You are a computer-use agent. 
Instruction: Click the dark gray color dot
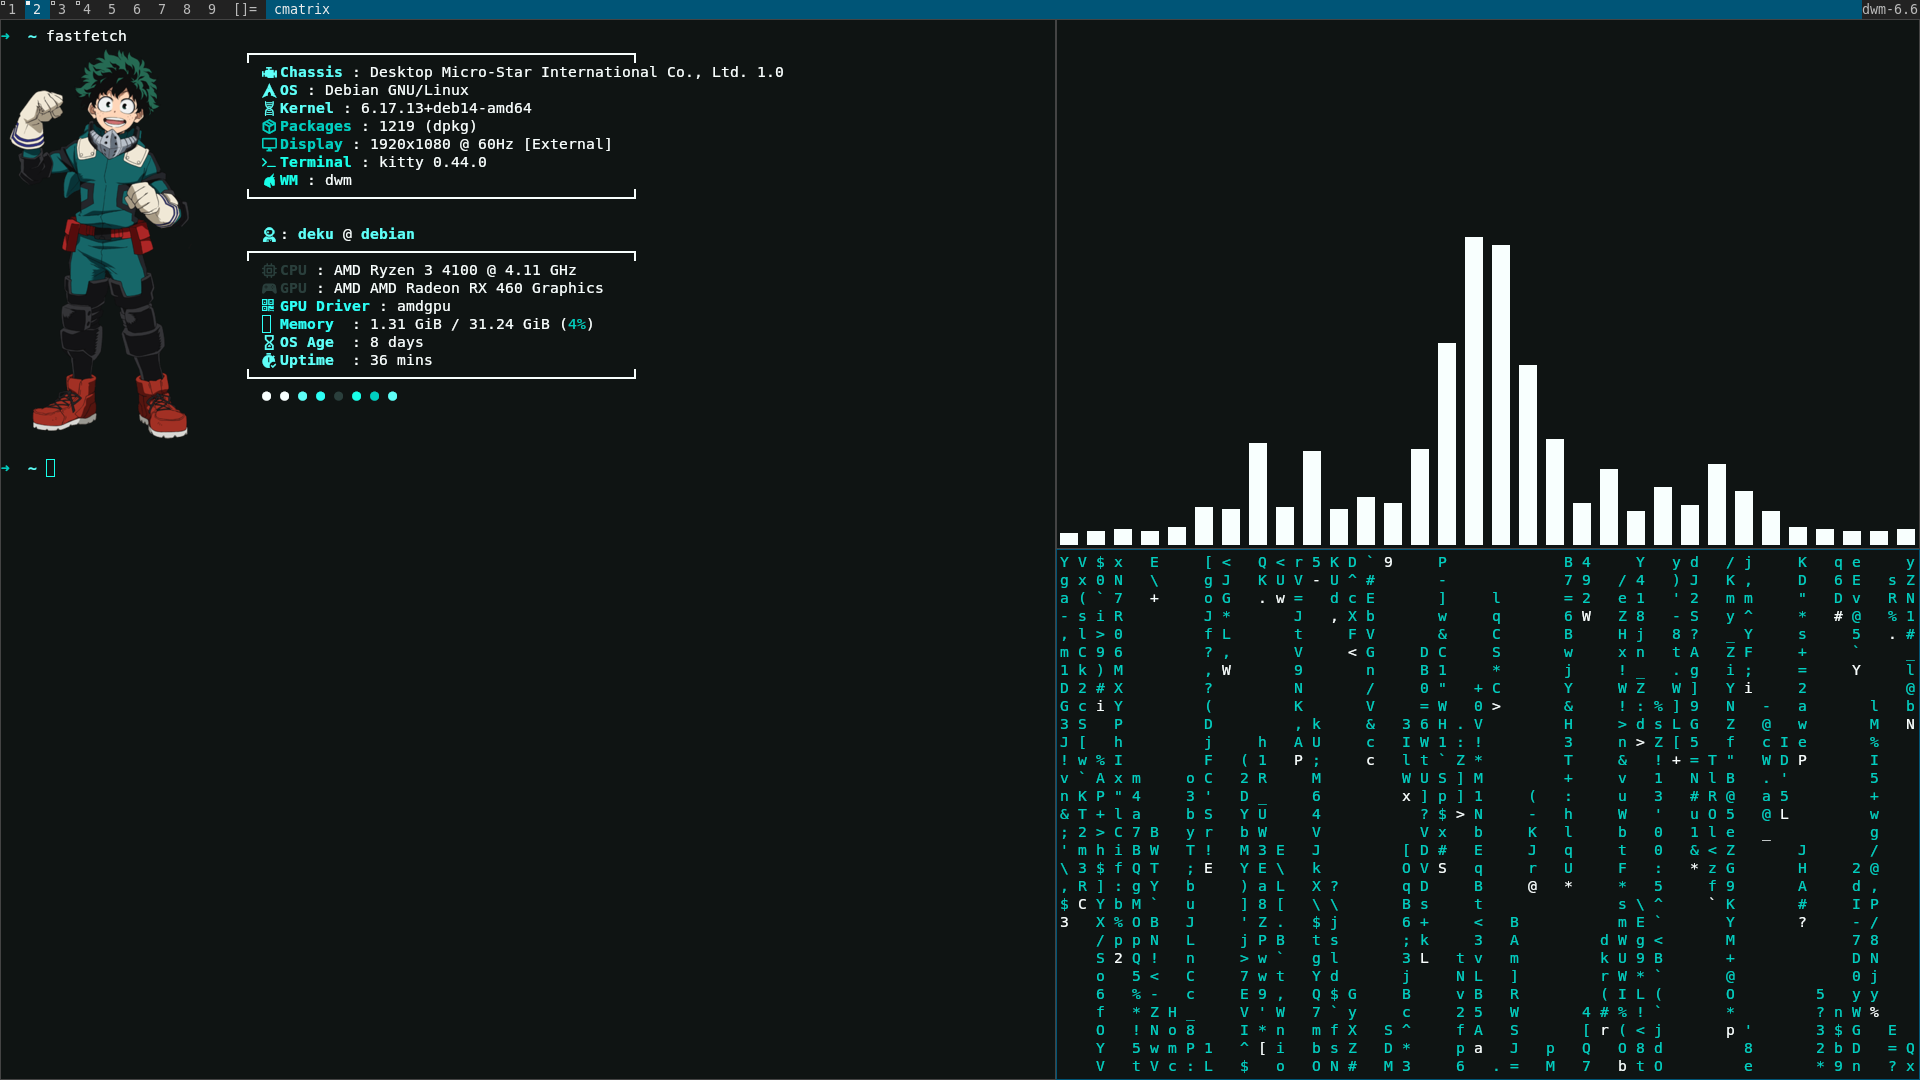338,396
